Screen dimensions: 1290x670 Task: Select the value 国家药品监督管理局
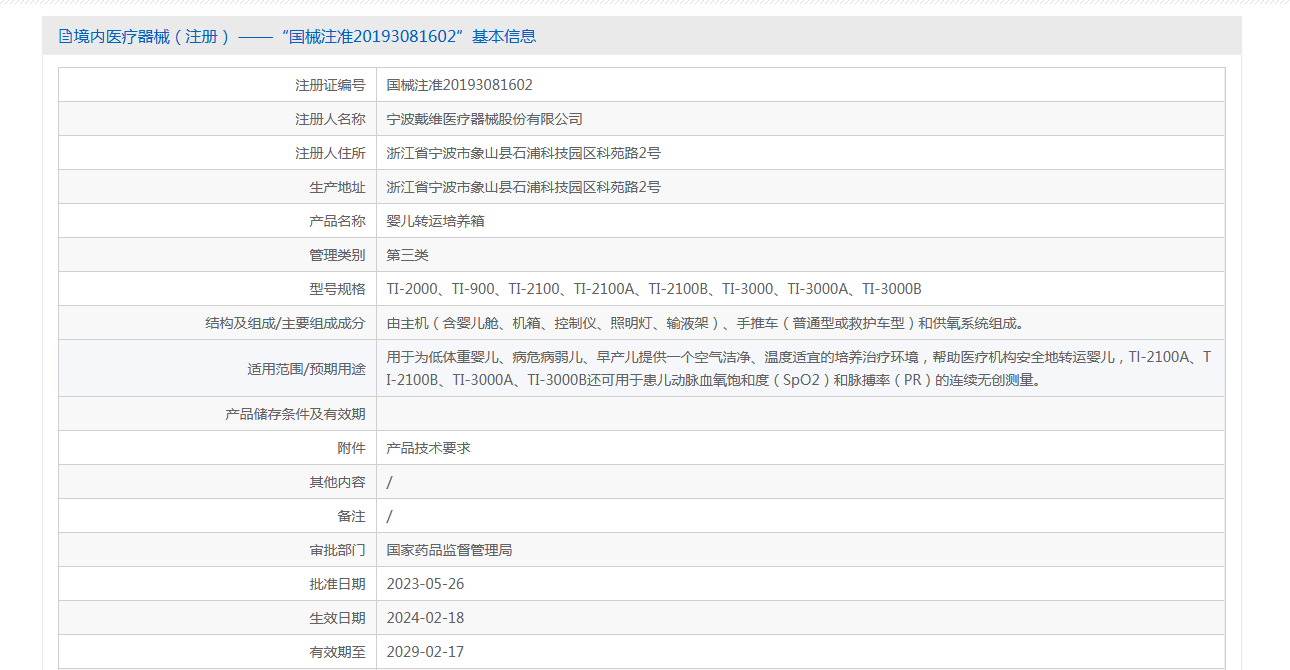[450, 550]
